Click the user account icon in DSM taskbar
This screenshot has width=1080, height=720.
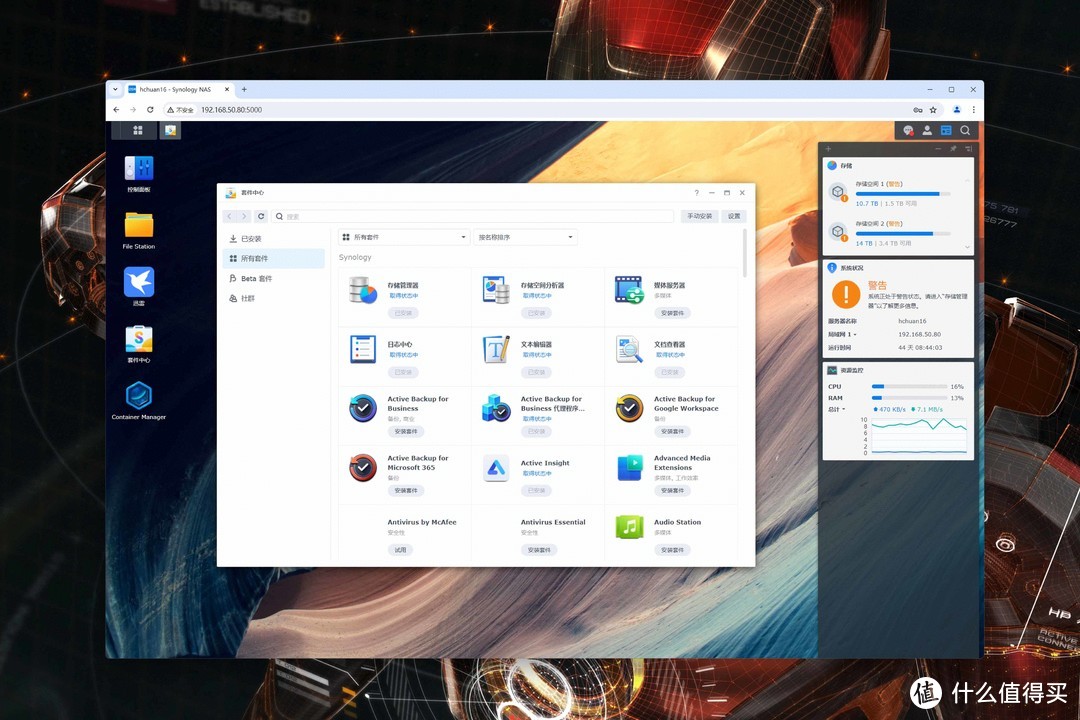(927, 130)
